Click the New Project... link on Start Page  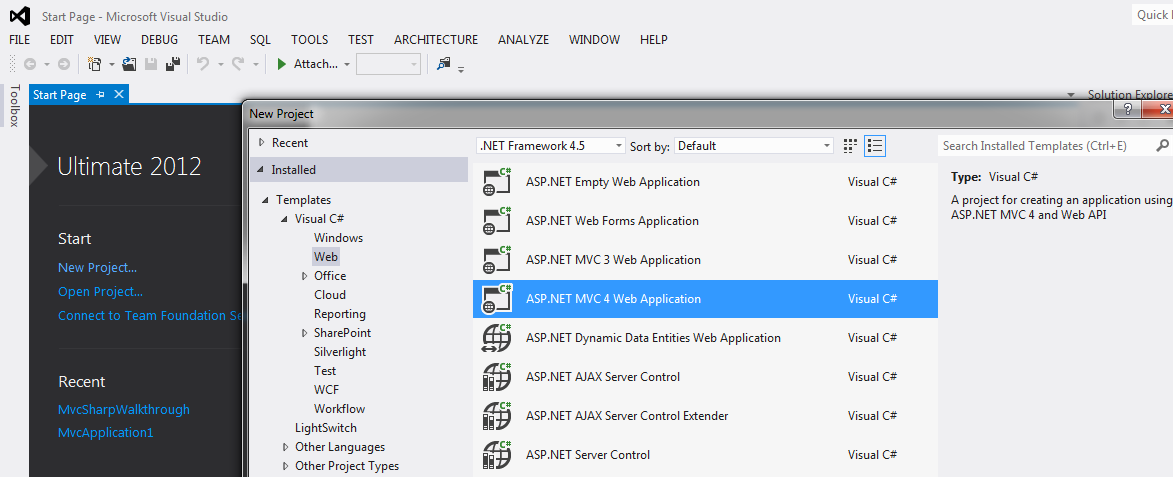click(x=97, y=268)
